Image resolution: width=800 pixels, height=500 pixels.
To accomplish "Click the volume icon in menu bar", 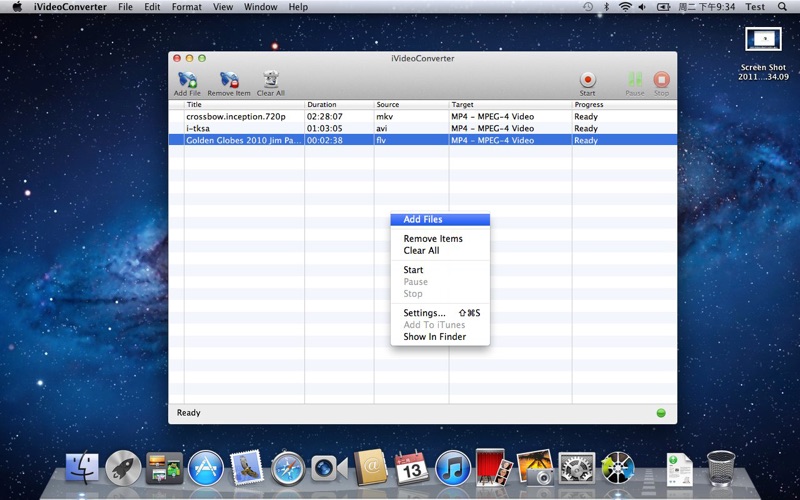I will click(642, 7).
